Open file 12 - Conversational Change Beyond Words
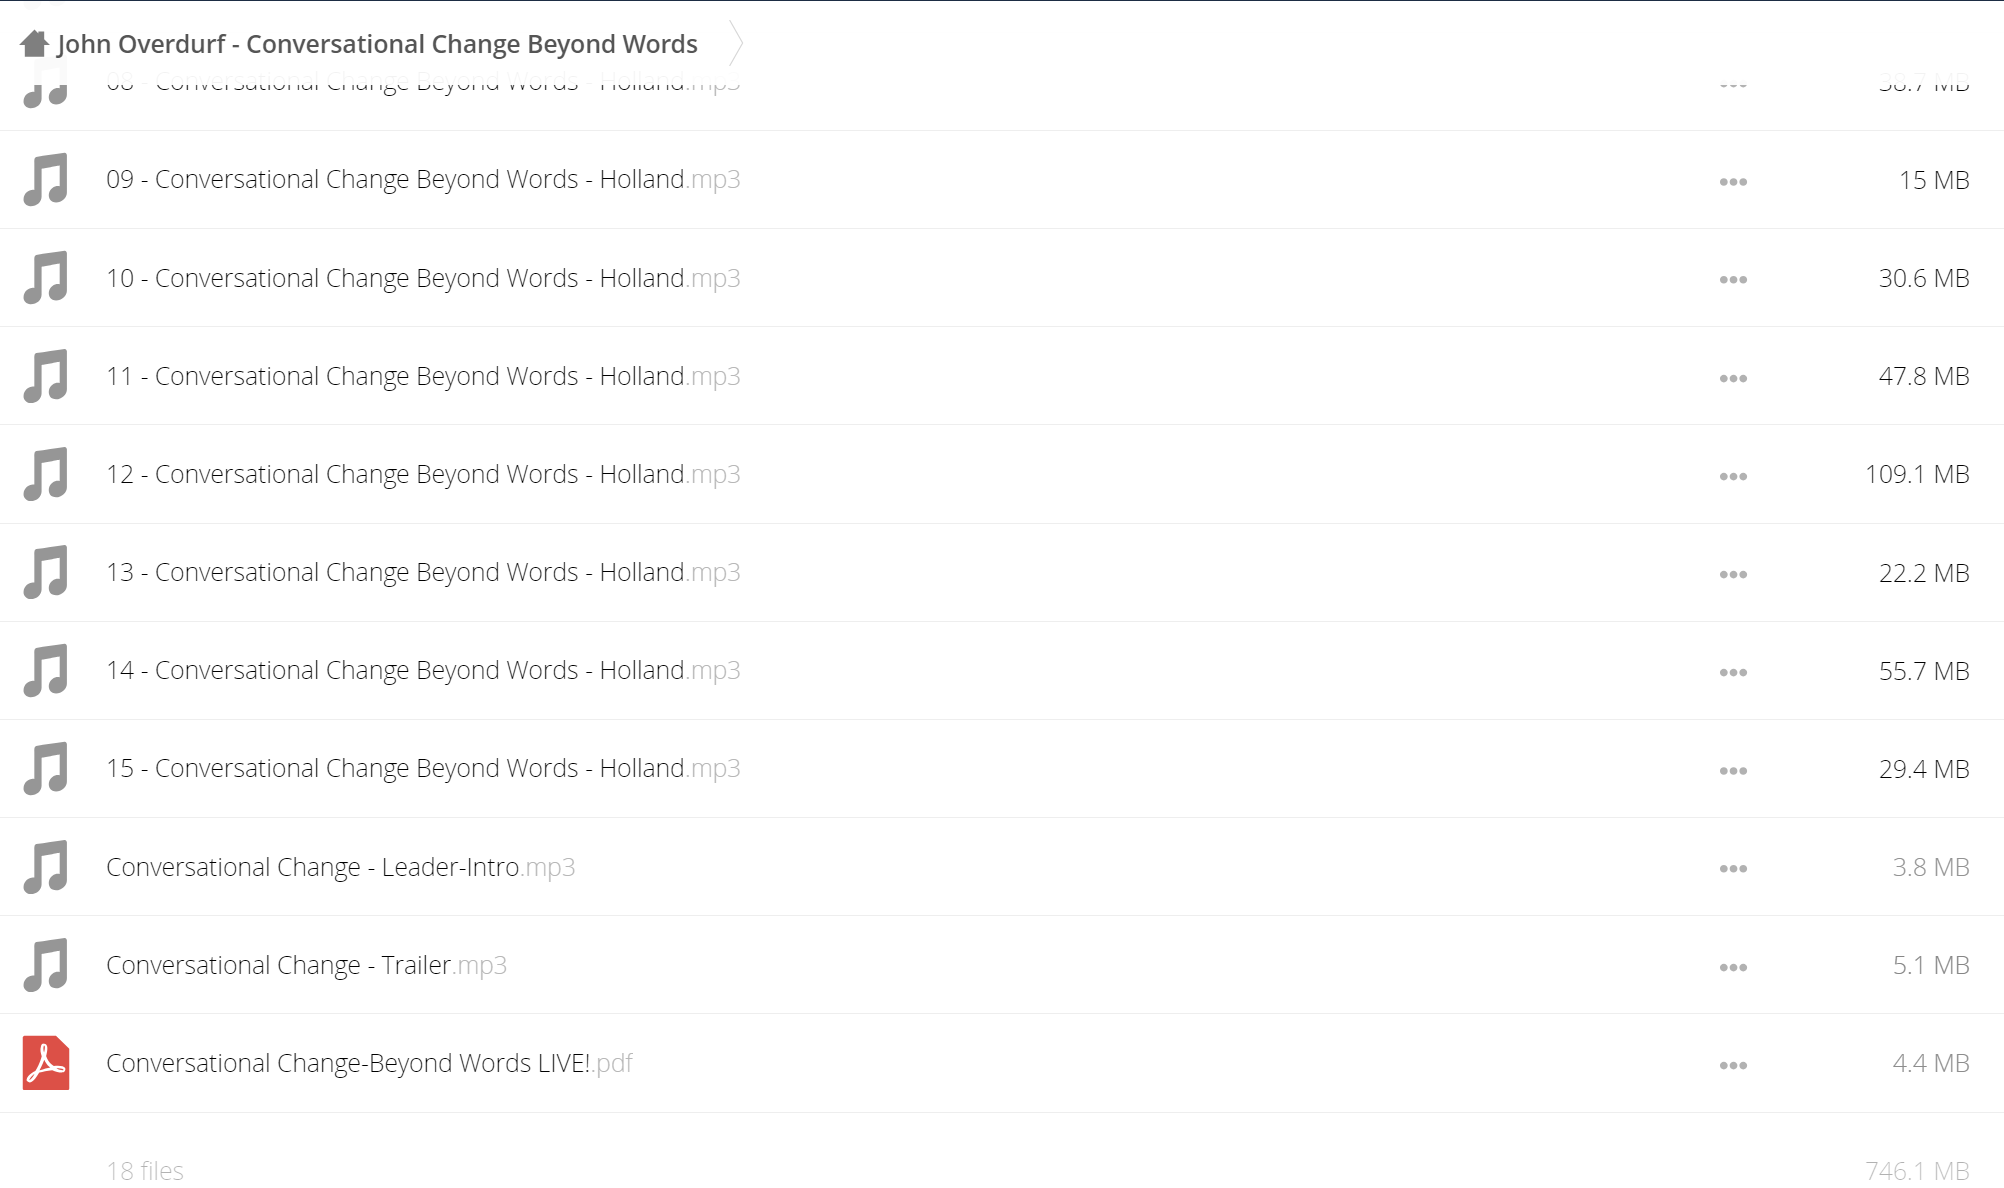Image resolution: width=2004 pixels, height=1188 pixels. coord(423,473)
